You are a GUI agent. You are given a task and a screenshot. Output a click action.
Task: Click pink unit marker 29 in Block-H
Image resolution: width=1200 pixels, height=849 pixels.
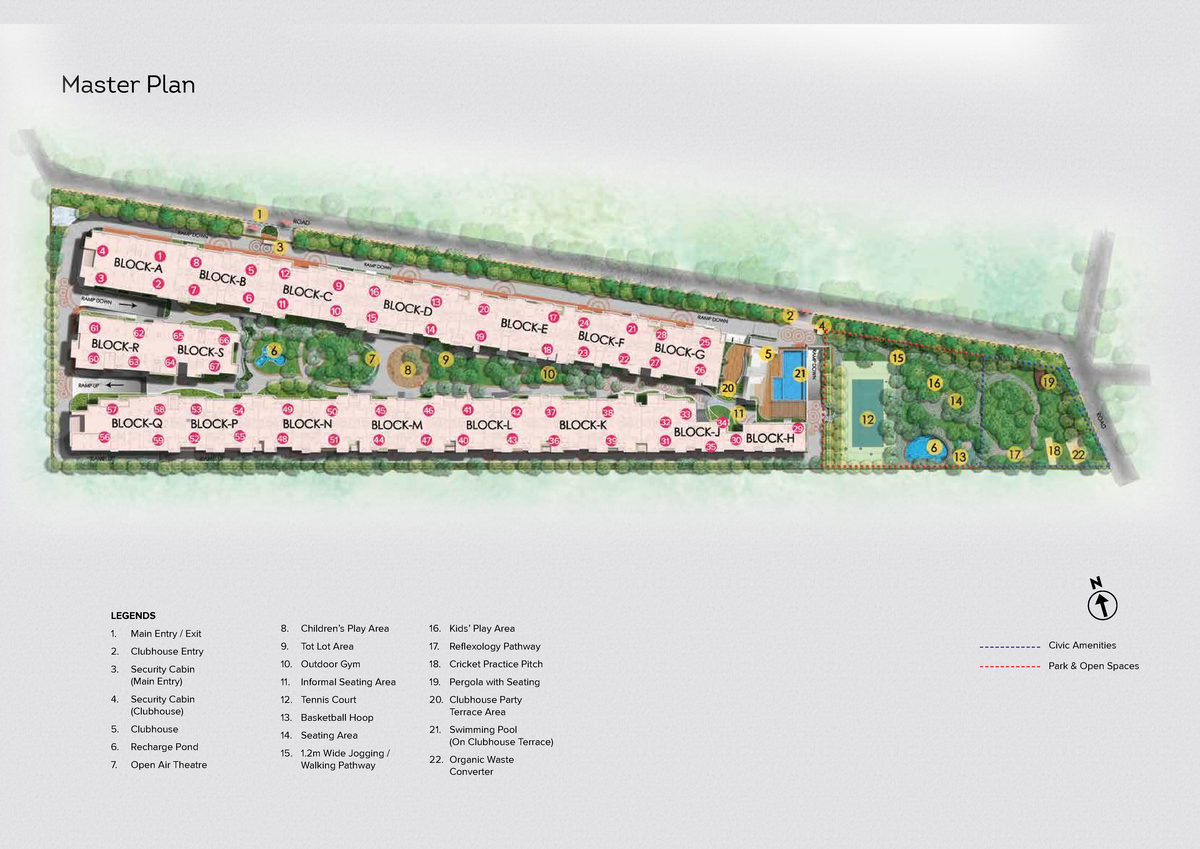[797, 428]
